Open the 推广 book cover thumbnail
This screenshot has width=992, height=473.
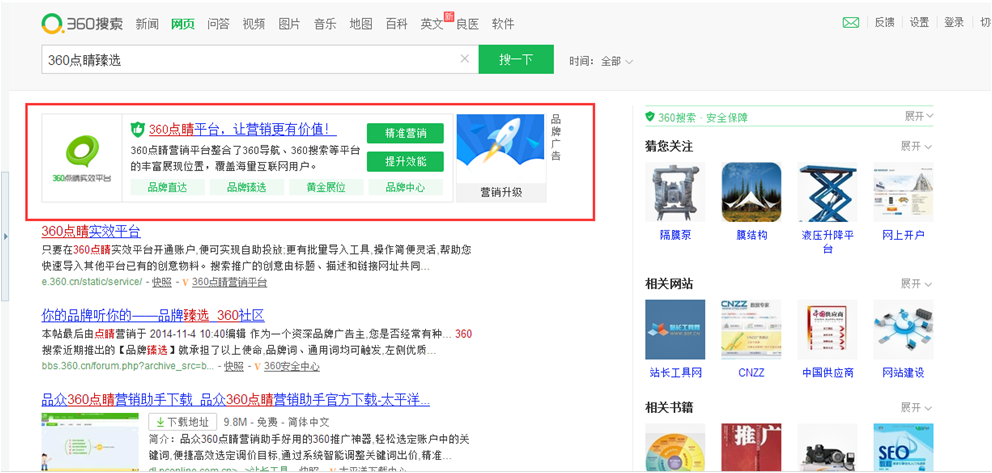tap(751, 448)
